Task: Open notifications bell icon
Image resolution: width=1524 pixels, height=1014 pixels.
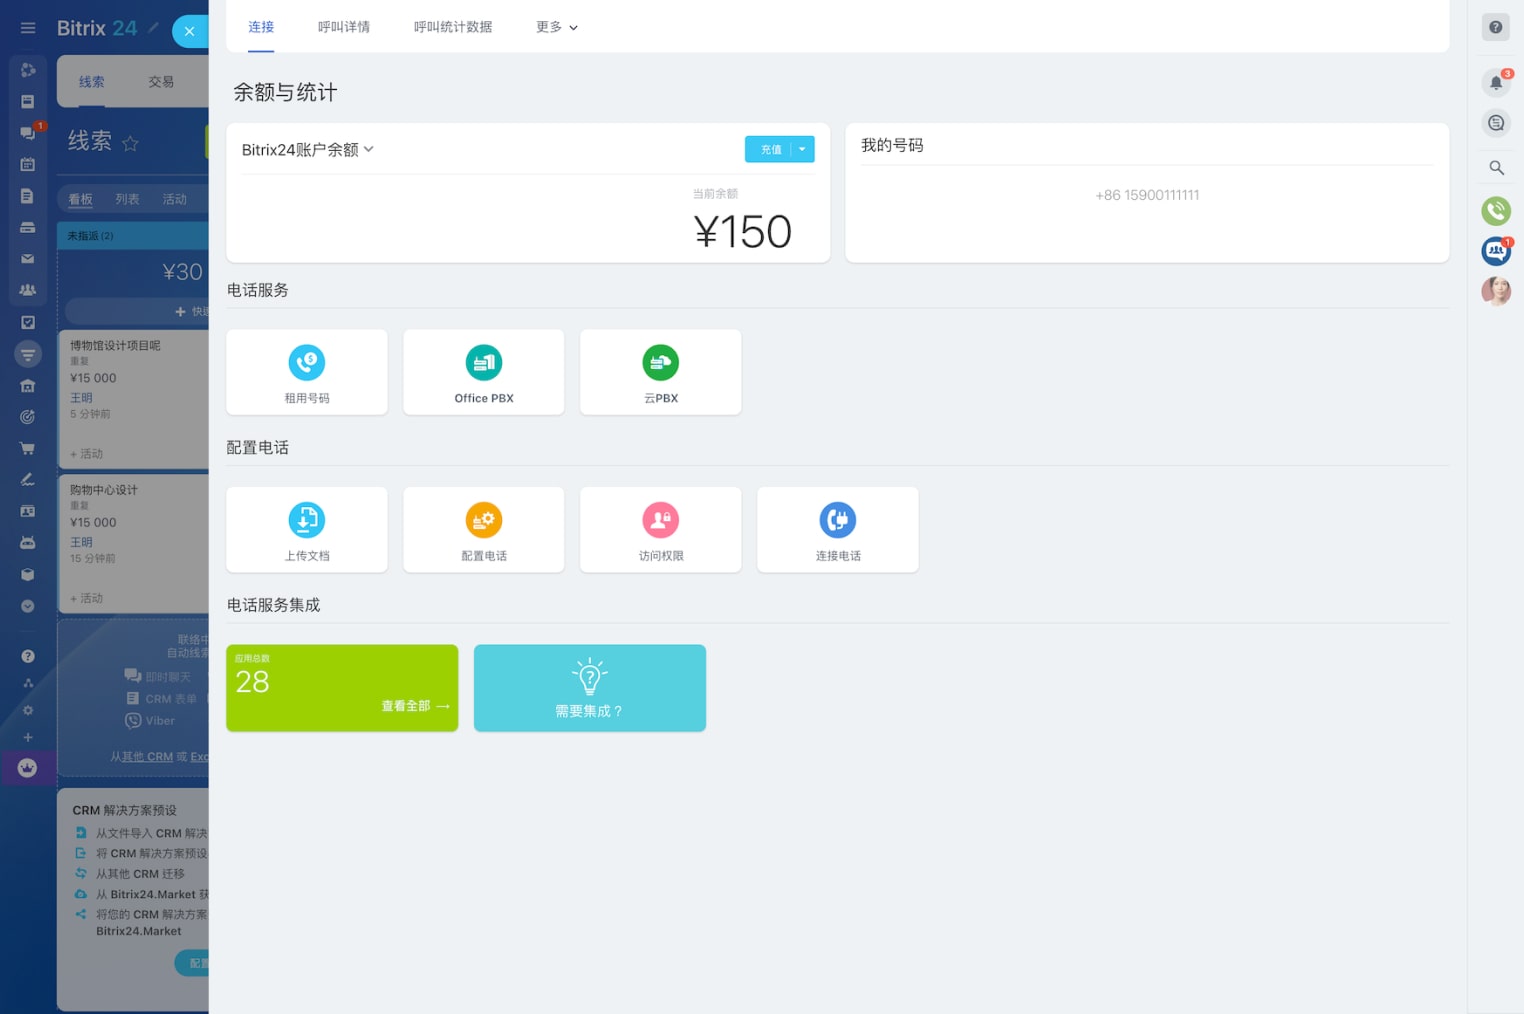Action: [x=1496, y=83]
